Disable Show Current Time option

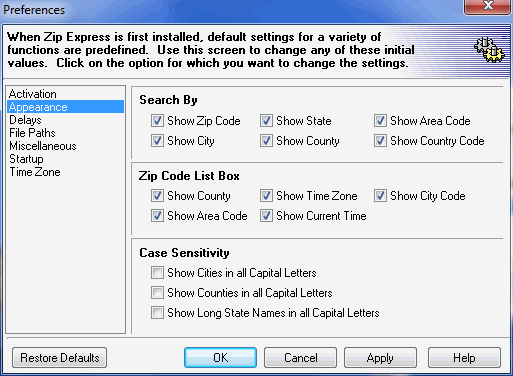pos(266,216)
